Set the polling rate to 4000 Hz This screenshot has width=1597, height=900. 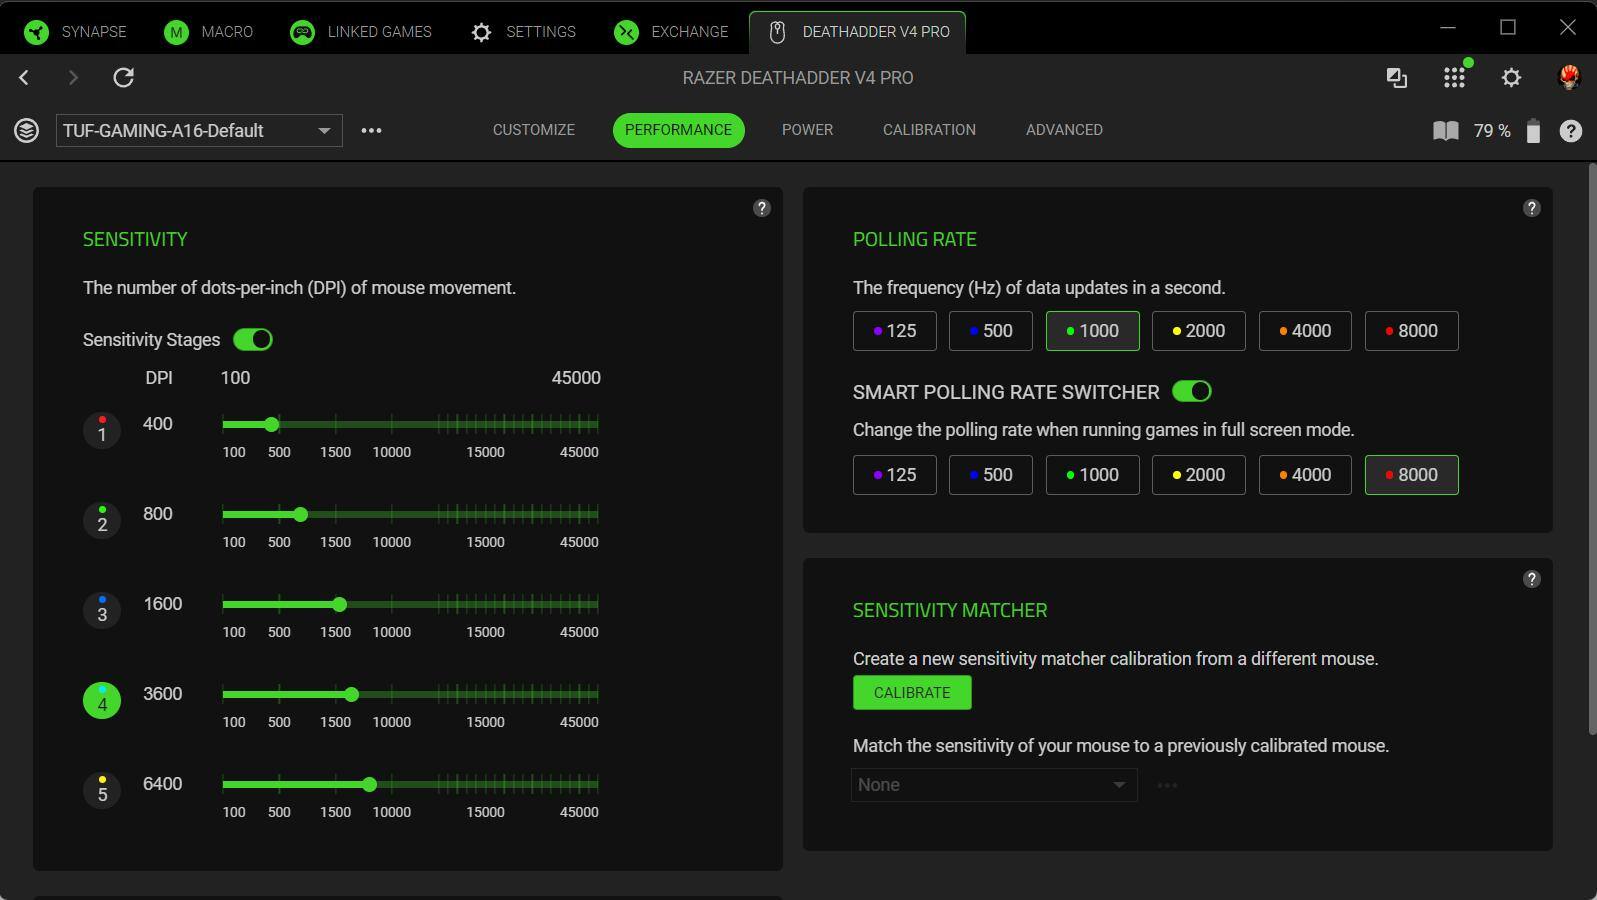pyautogui.click(x=1304, y=331)
